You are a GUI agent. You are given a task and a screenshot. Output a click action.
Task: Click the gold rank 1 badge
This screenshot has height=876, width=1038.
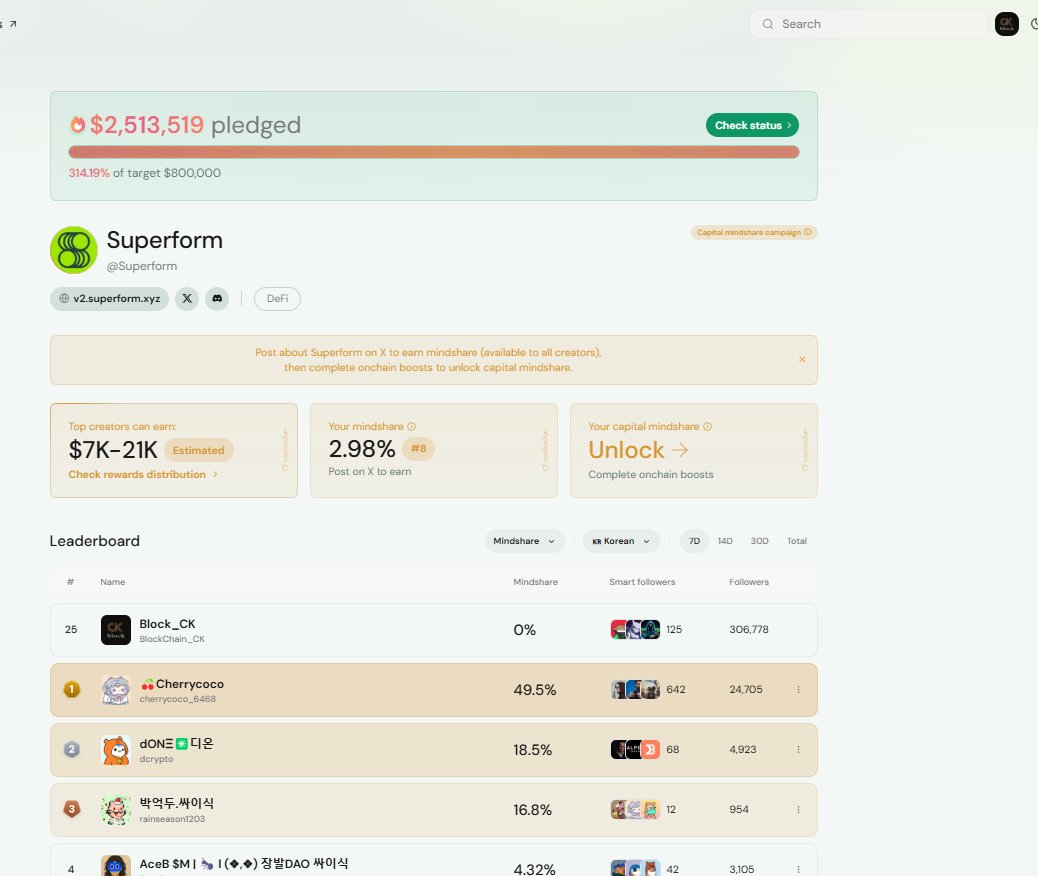pos(71,689)
